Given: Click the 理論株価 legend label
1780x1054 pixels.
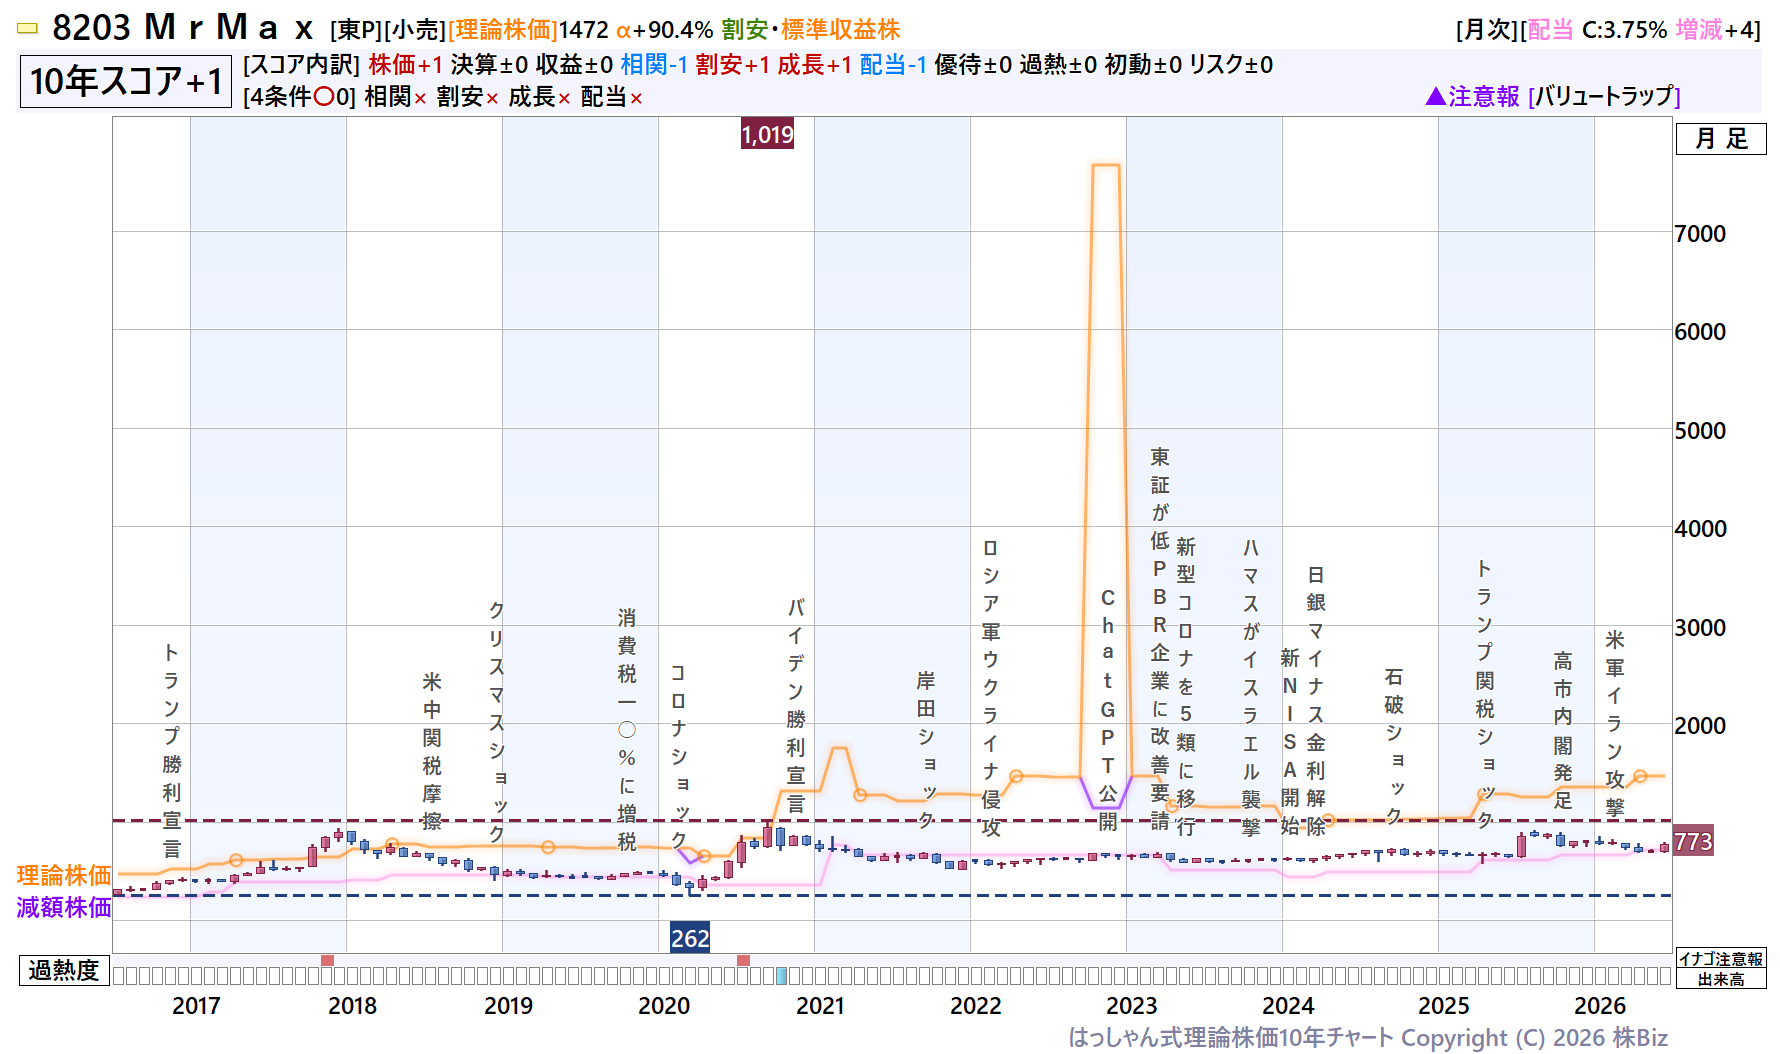Looking at the screenshot, I should 64,875.
